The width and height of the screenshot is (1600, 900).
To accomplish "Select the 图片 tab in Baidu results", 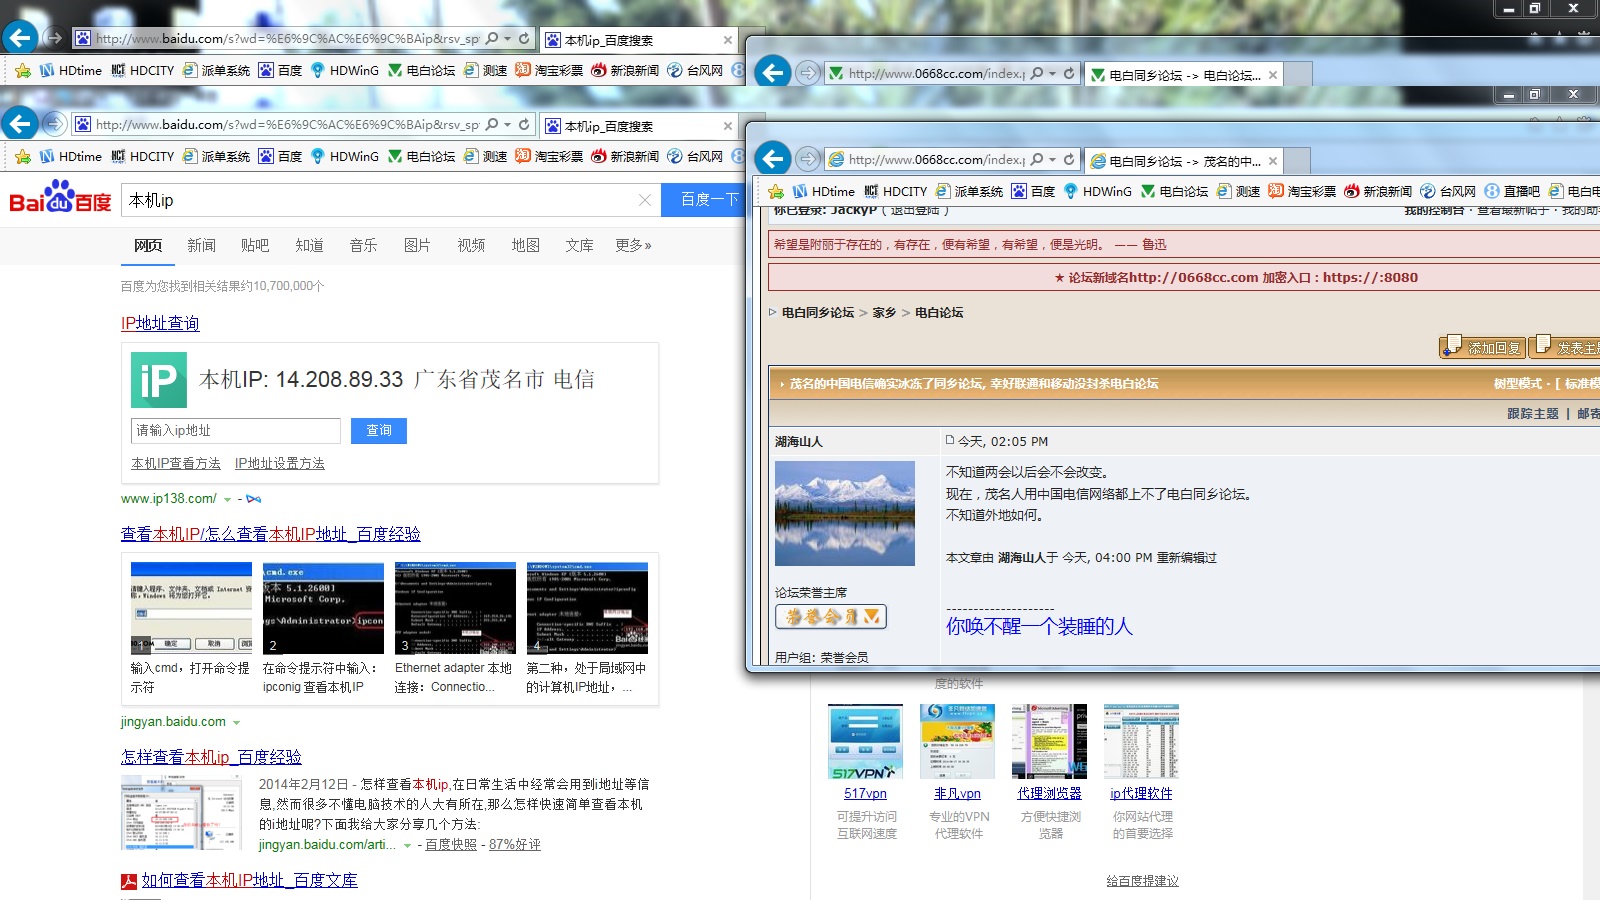I will (417, 245).
